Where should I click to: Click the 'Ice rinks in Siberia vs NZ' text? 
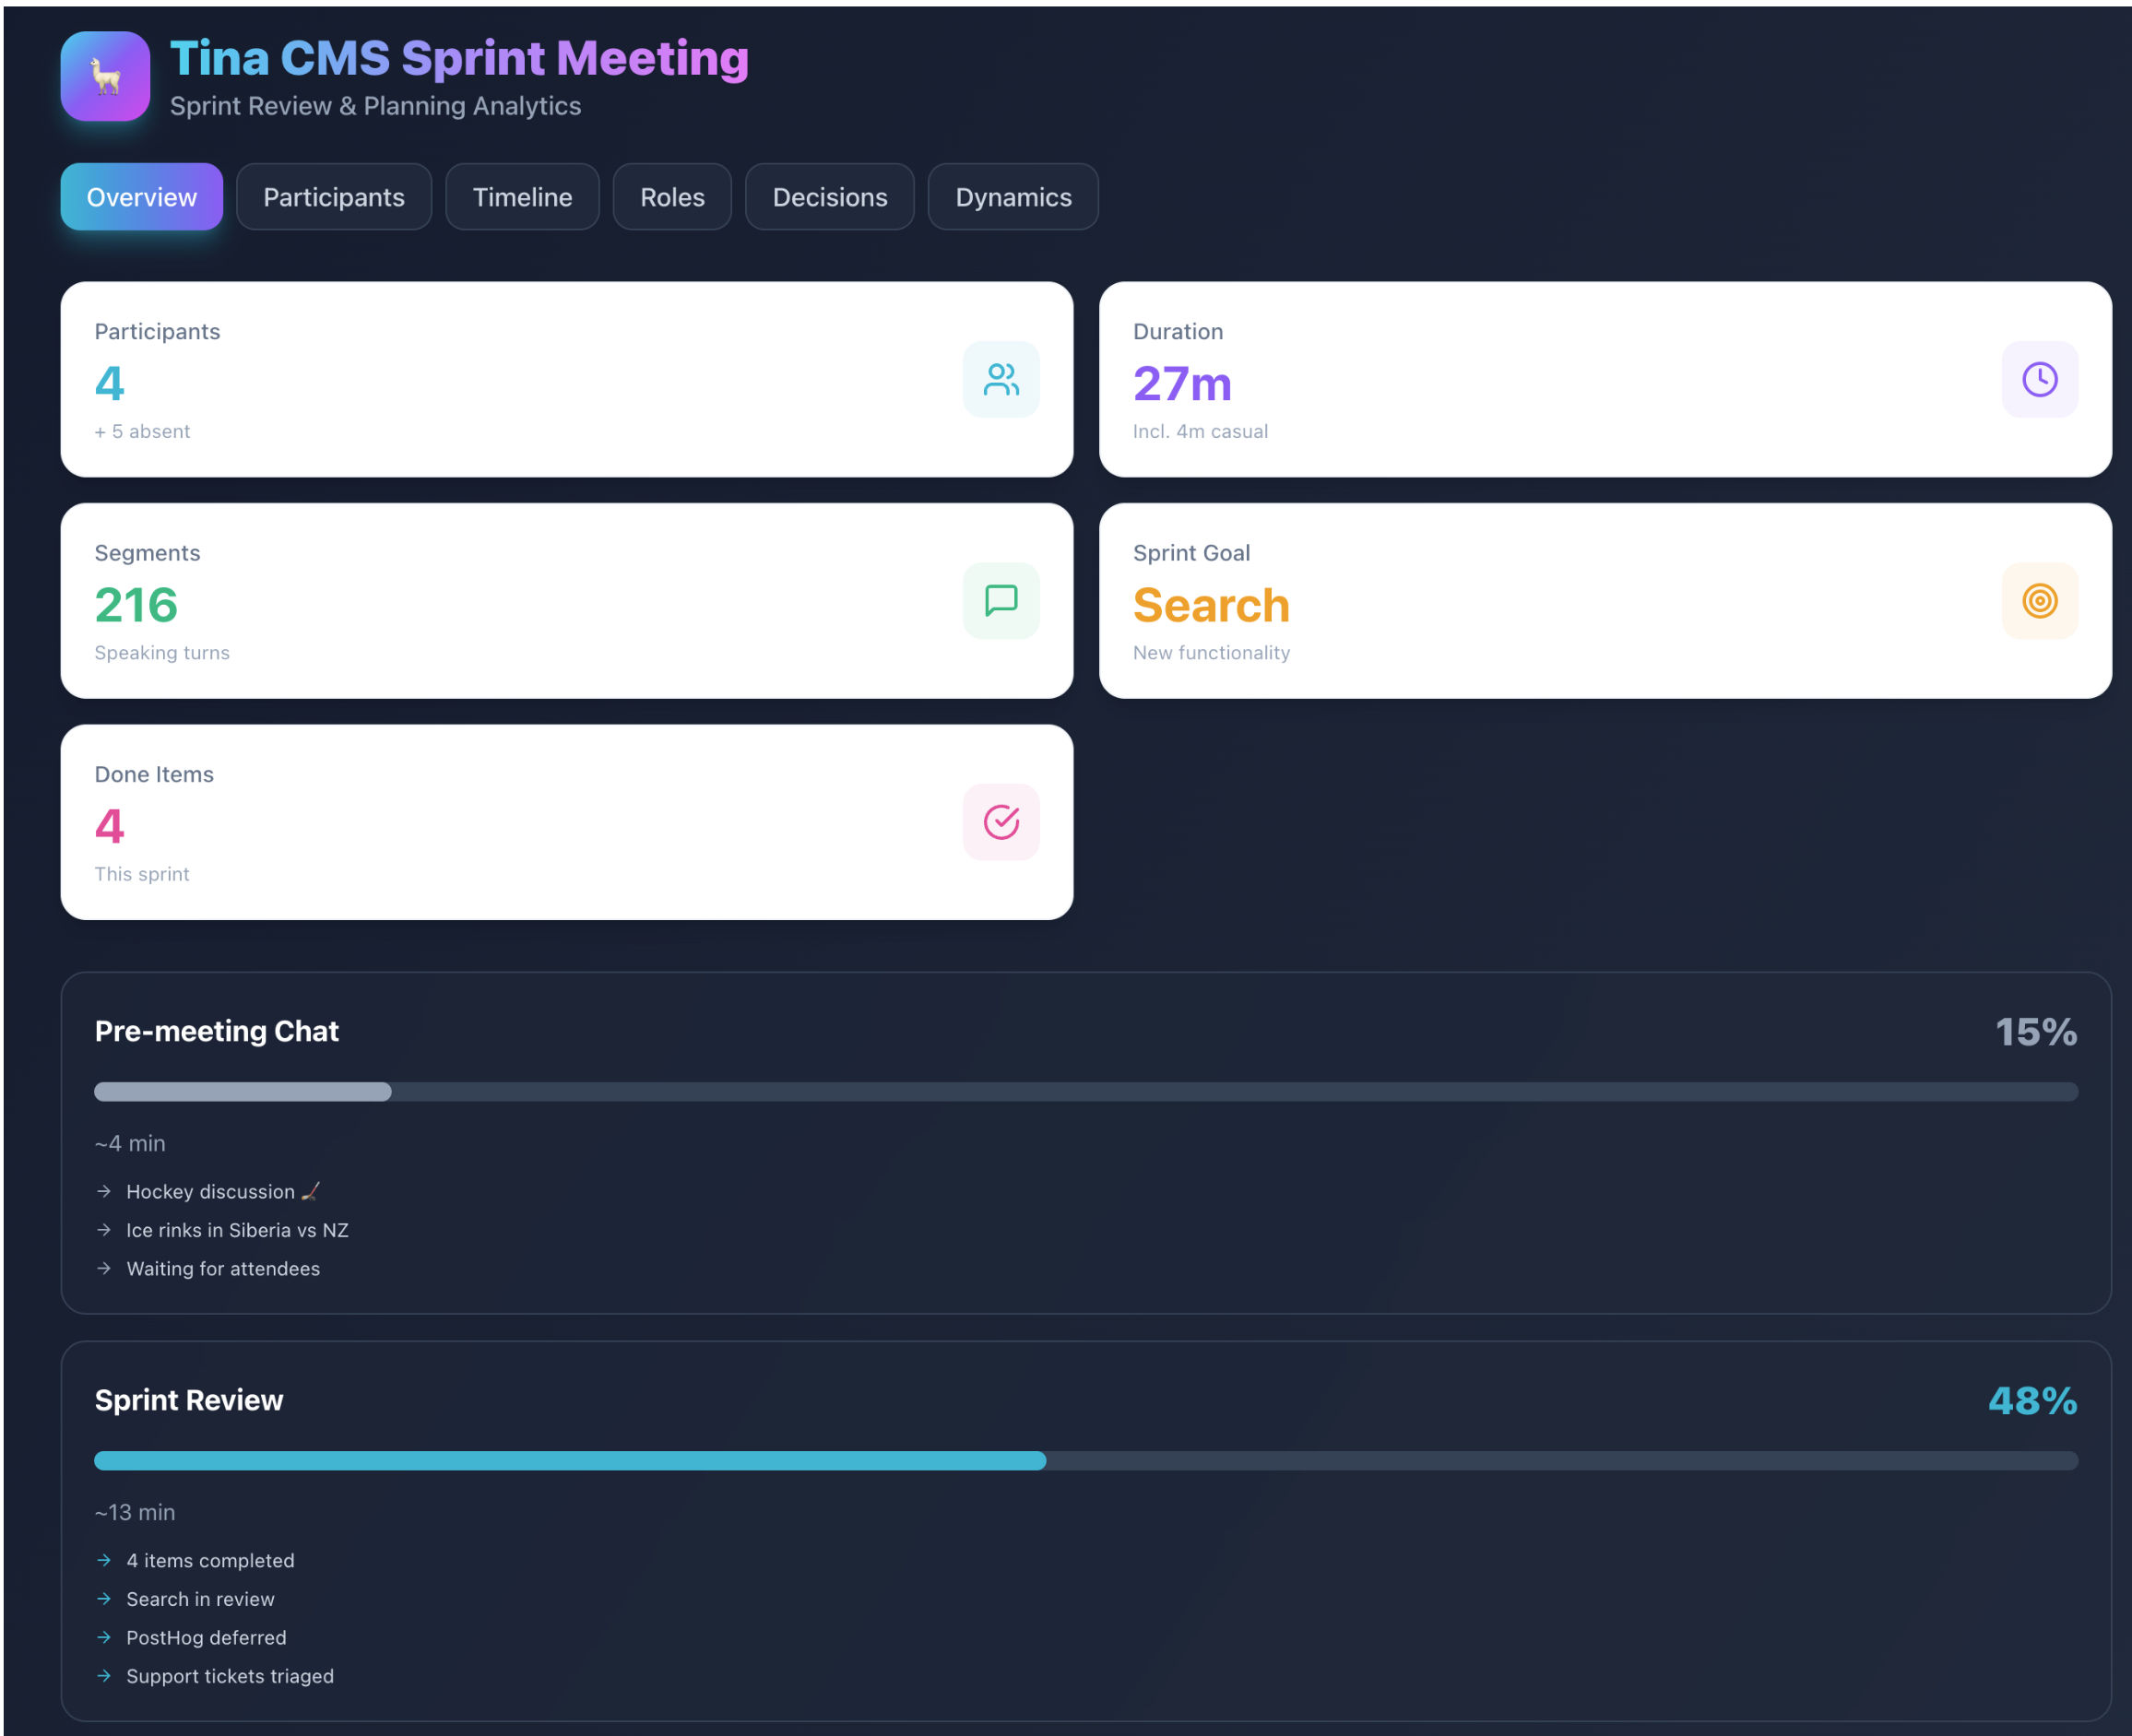[x=237, y=1230]
